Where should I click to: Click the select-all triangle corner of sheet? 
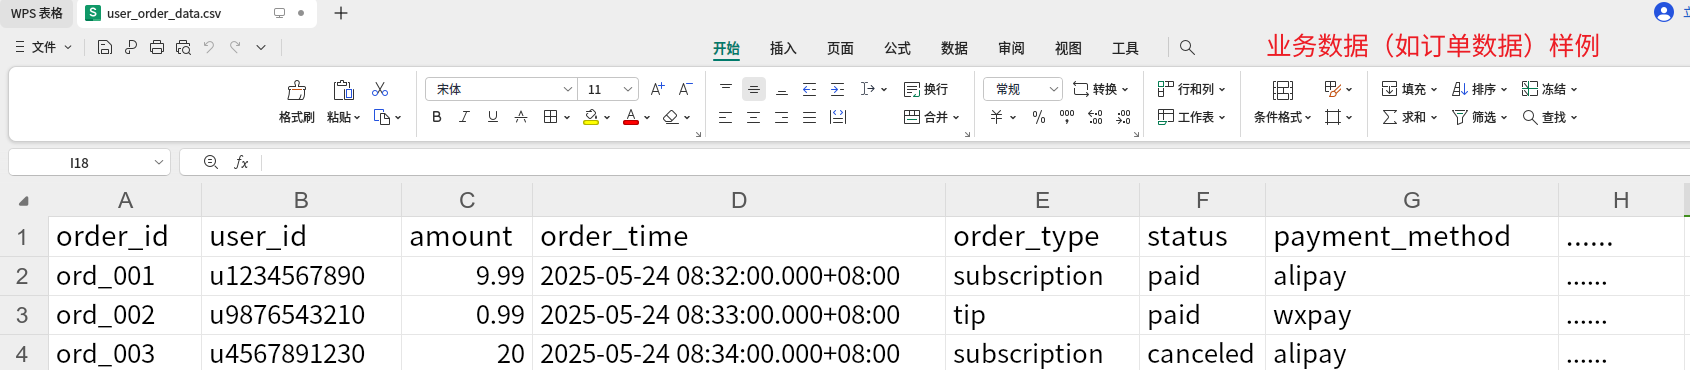[x=23, y=201]
